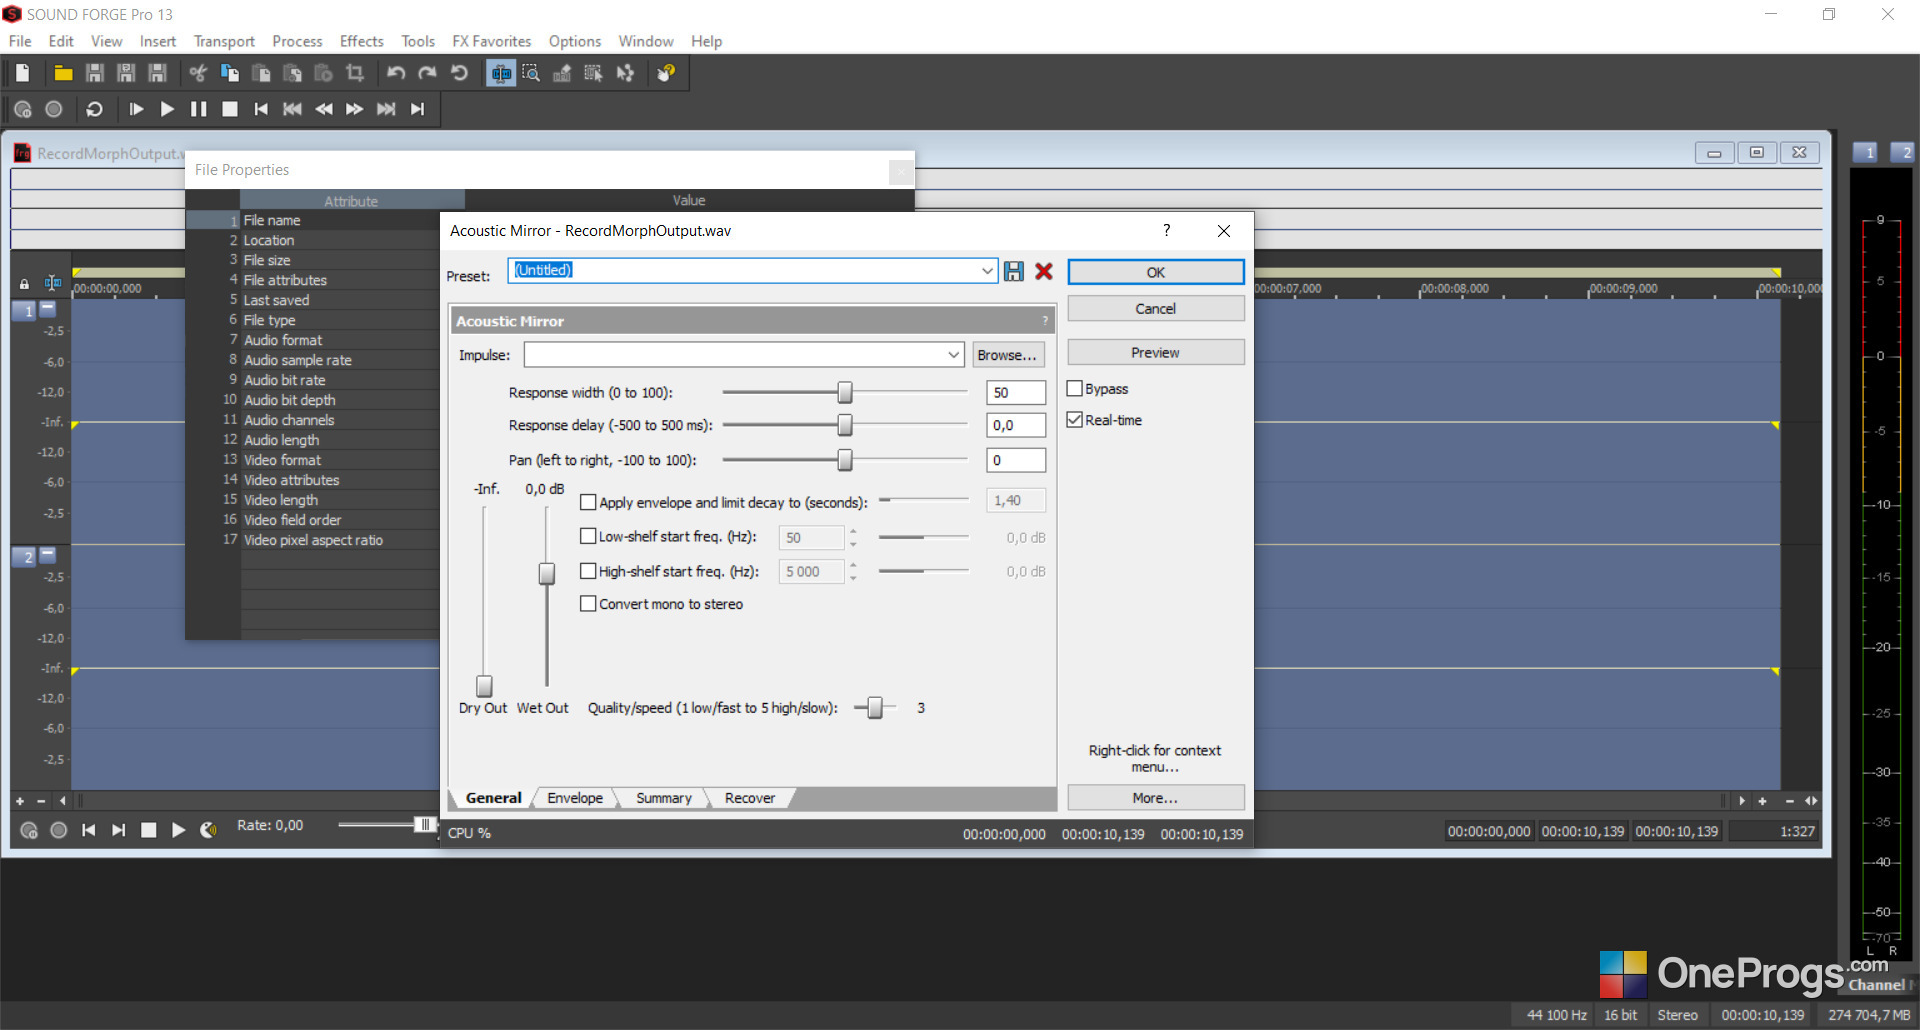Toggle the Real-time checkbox
This screenshot has width=1920, height=1030.
click(1075, 420)
